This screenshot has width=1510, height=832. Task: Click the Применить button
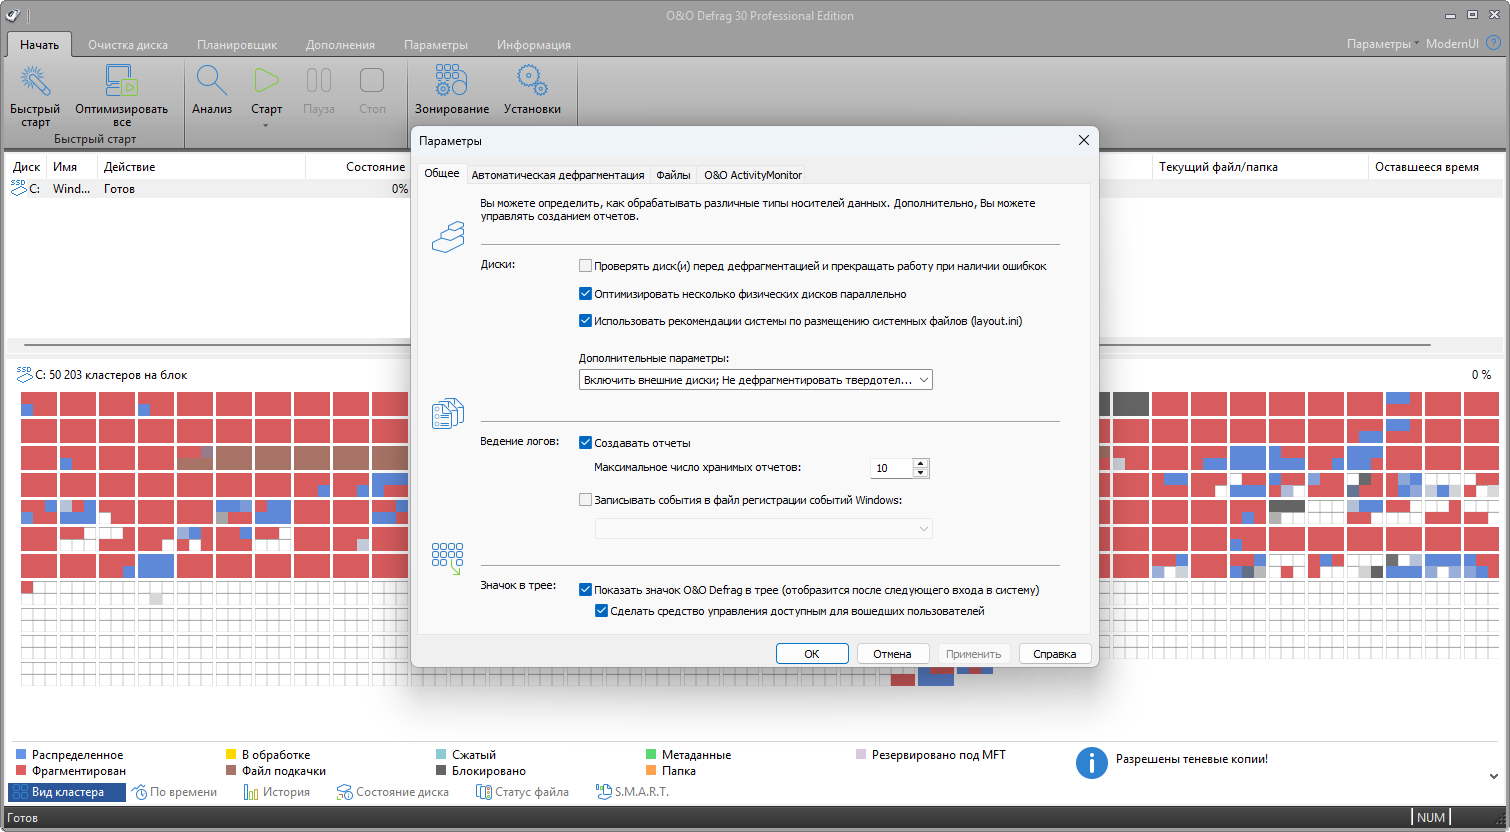click(974, 654)
